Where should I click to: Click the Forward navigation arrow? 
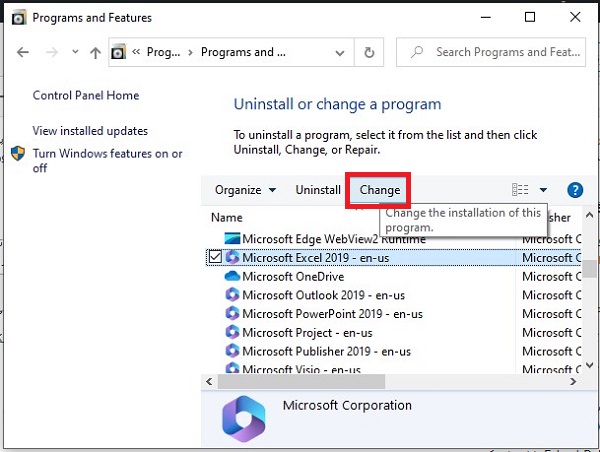click(52, 52)
